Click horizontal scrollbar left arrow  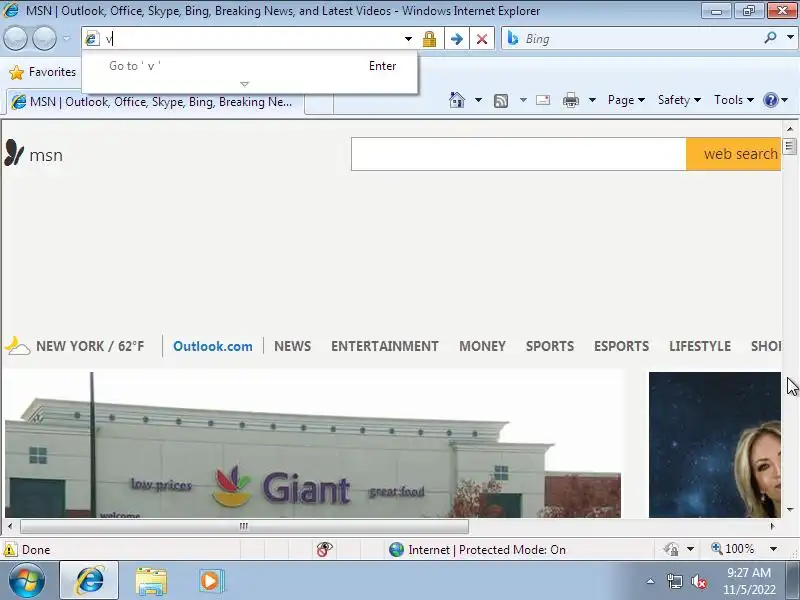pos(10,526)
